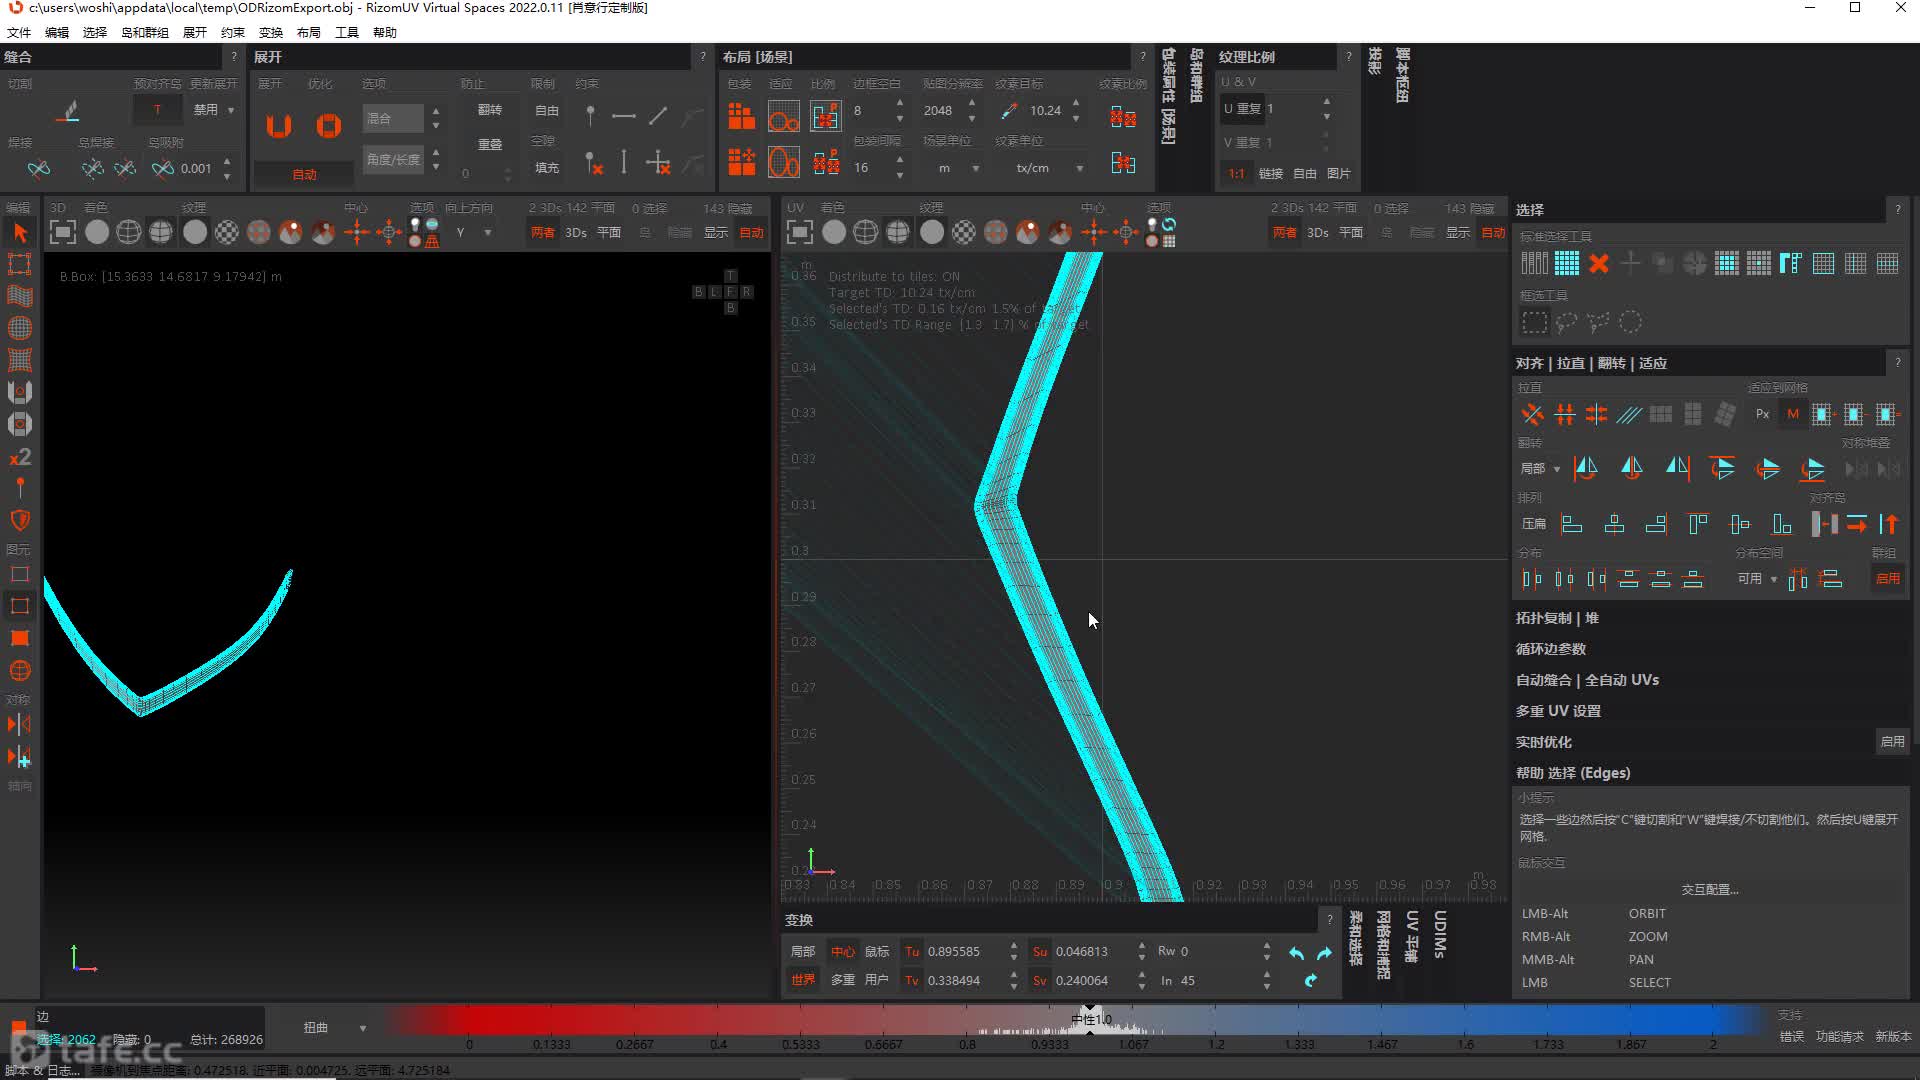
Task: Select the arrow pointer tool in edit sidebar
Action: point(20,233)
